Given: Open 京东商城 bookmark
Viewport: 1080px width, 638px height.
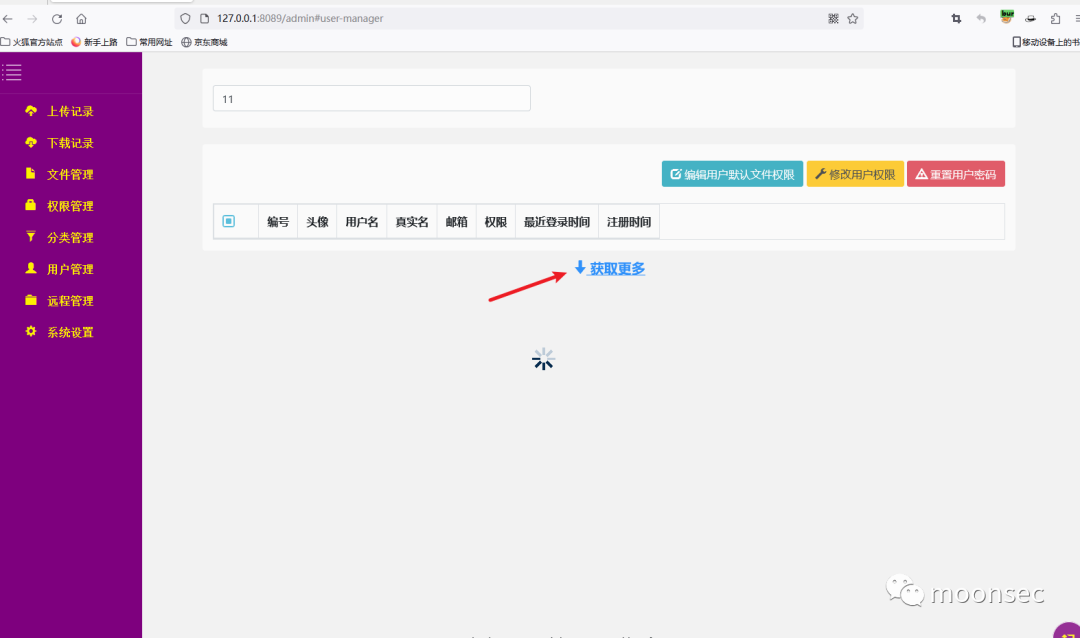Looking at the screenshot, I should coord(205,42).
